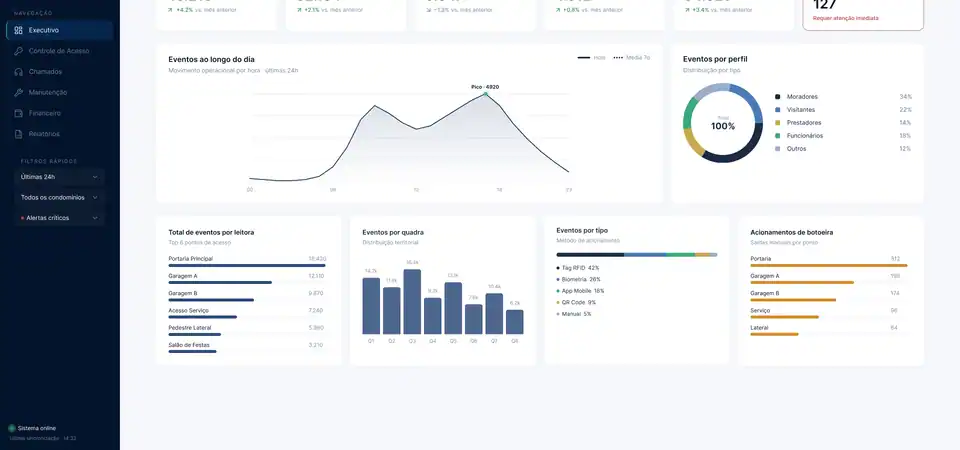This screenshot has width=960, height=450.
Task: Click the '+4.2% vs. mês anterior' indicator
Action: pyautogui.click(x=202, y=10)
